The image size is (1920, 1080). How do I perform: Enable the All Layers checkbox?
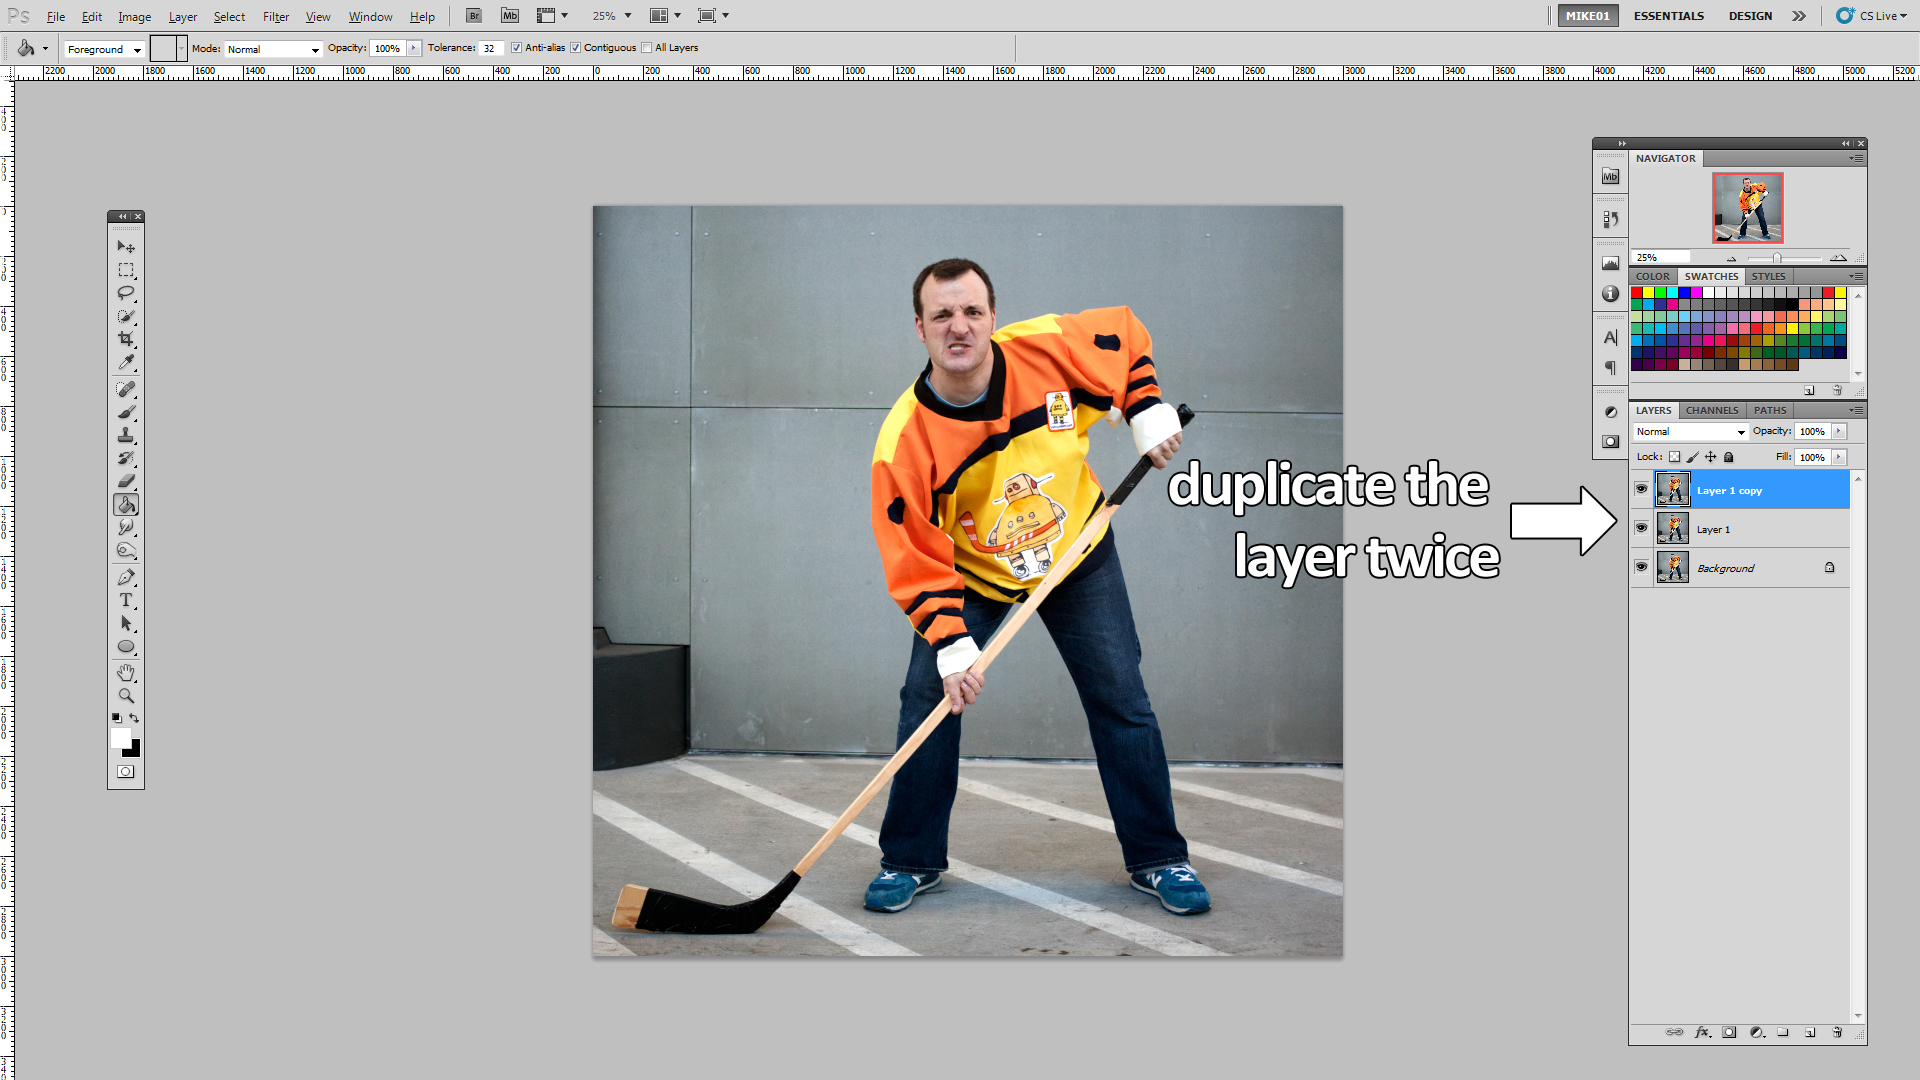click(647, 48)
